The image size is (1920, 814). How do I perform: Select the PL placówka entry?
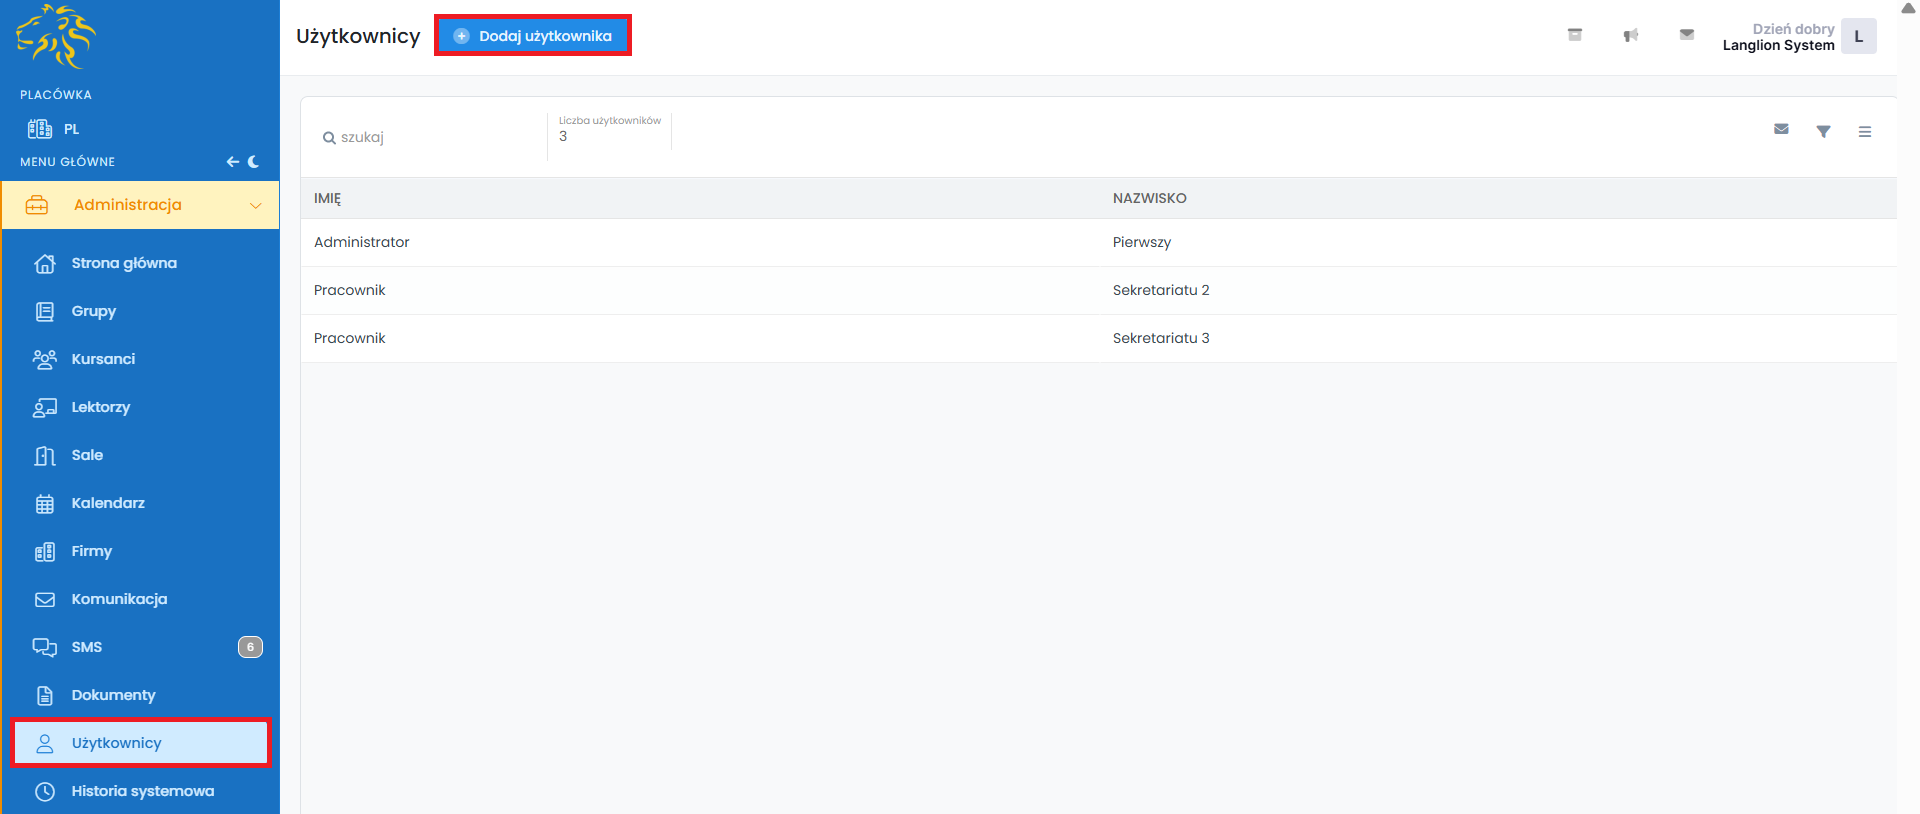[70, 129]
